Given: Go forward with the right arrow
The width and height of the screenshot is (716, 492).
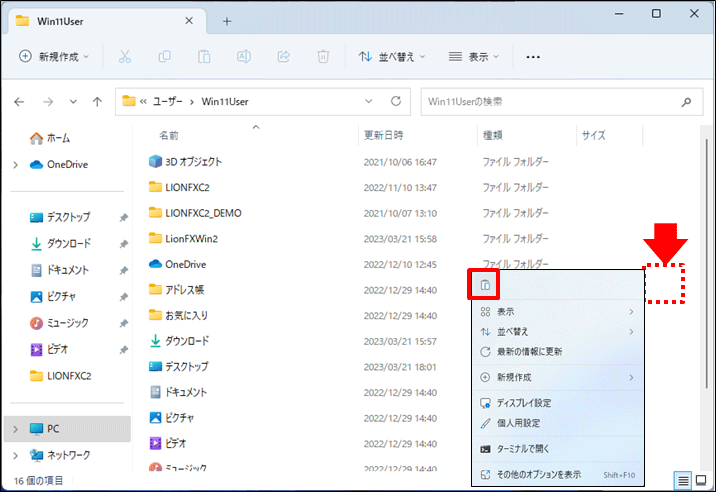Looking at the screenshot, I should pos(48,101).
